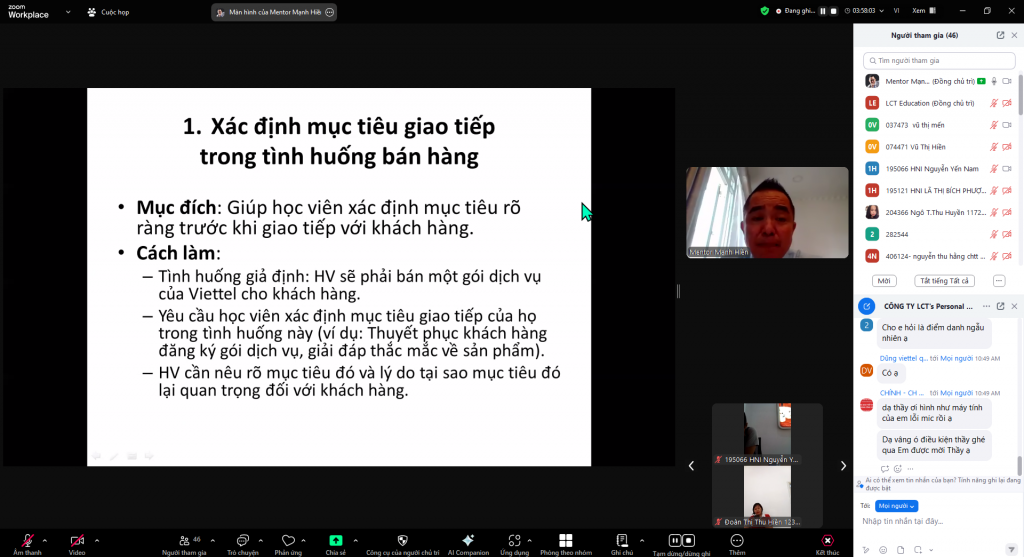The height and width of the screenshot is (557, 1024).
Task: Launch AI Companion sparkle icon
Action: [468, 541]
